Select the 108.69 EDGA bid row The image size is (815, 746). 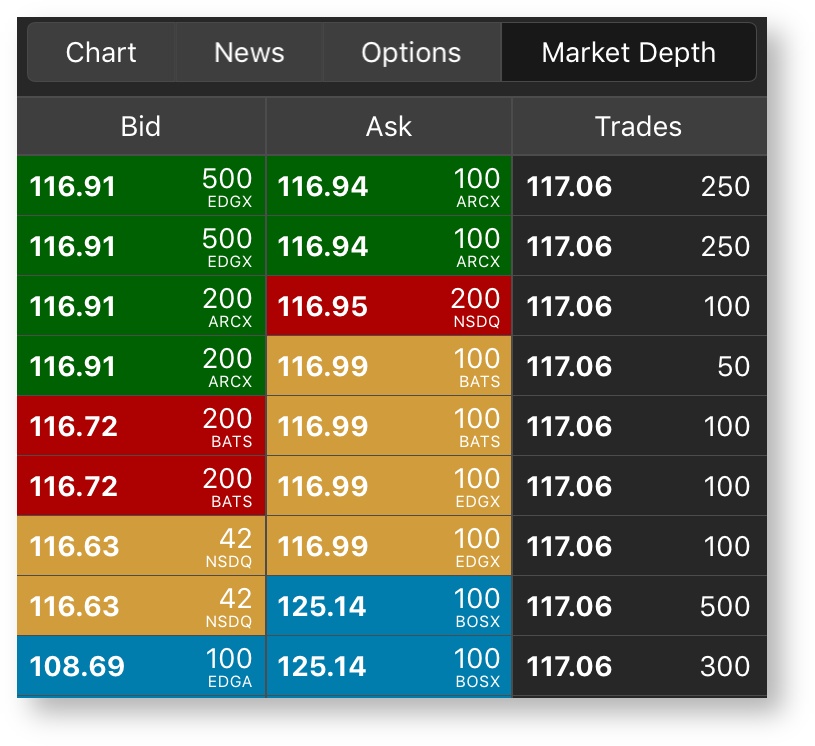coord(141,666)
